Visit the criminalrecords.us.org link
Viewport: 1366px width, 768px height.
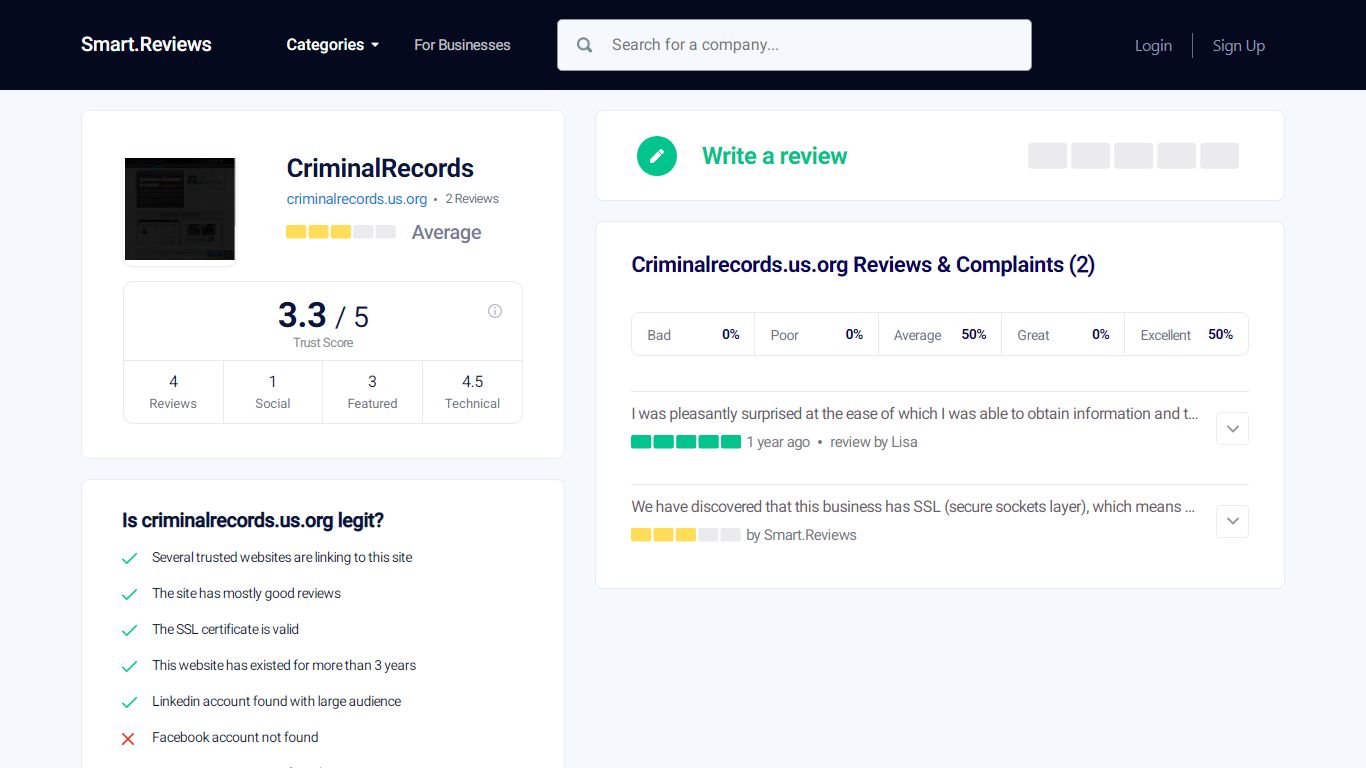pyautogui.click(x=357, y=199)
